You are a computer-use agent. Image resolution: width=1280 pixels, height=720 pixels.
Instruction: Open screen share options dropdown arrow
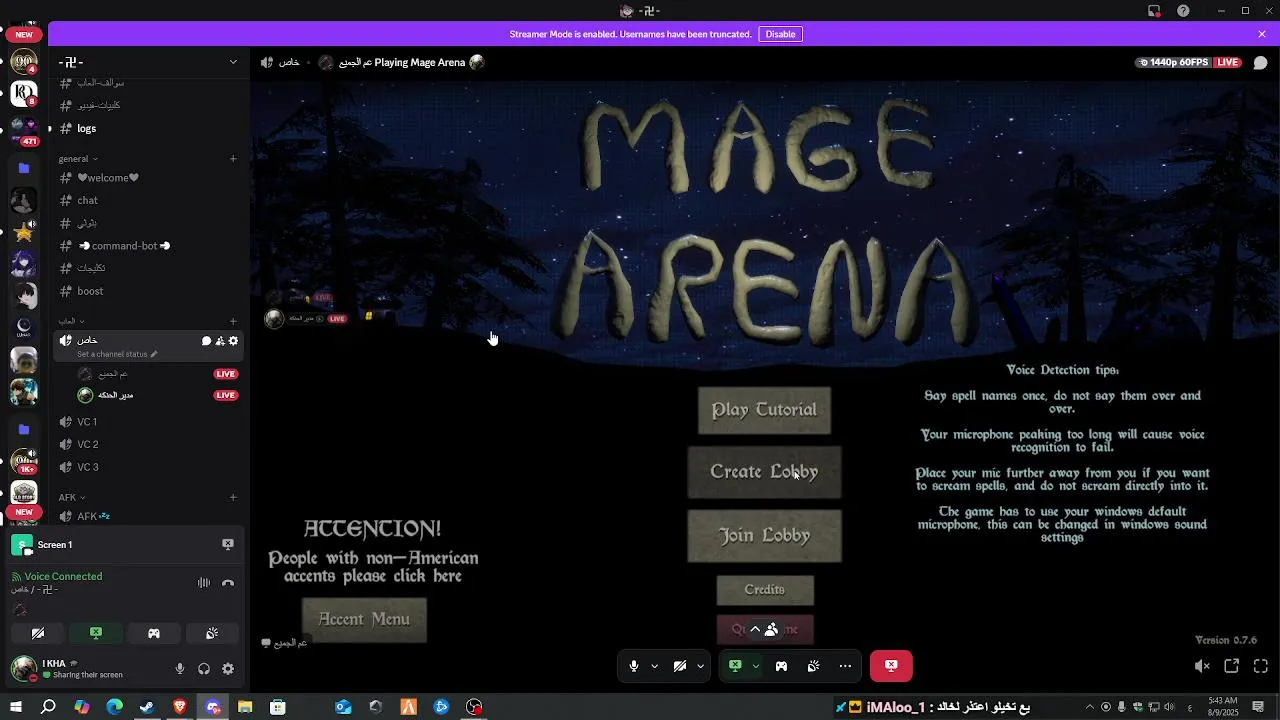click(756, 666)
